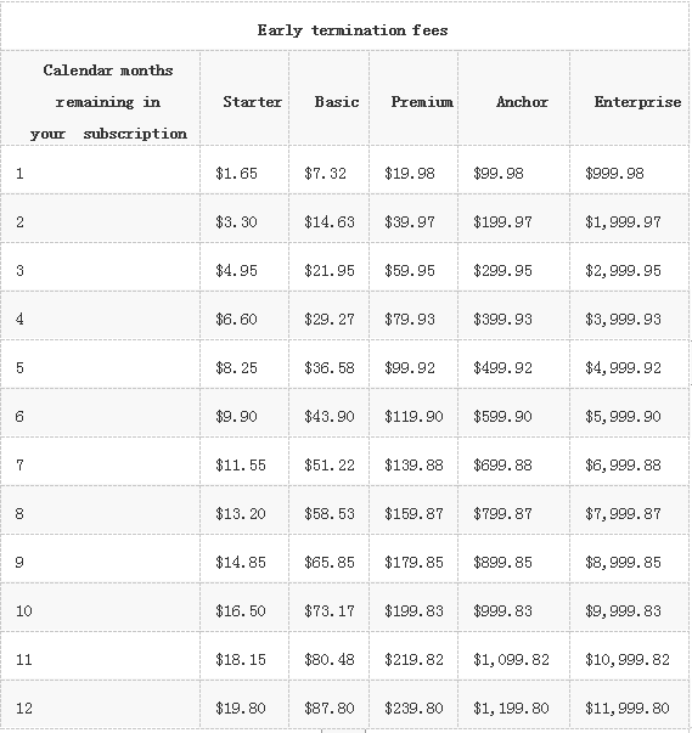Click the $899.85 Anchor fee cell
Viewport: 693px width, 734px height.
click(503, 562)
